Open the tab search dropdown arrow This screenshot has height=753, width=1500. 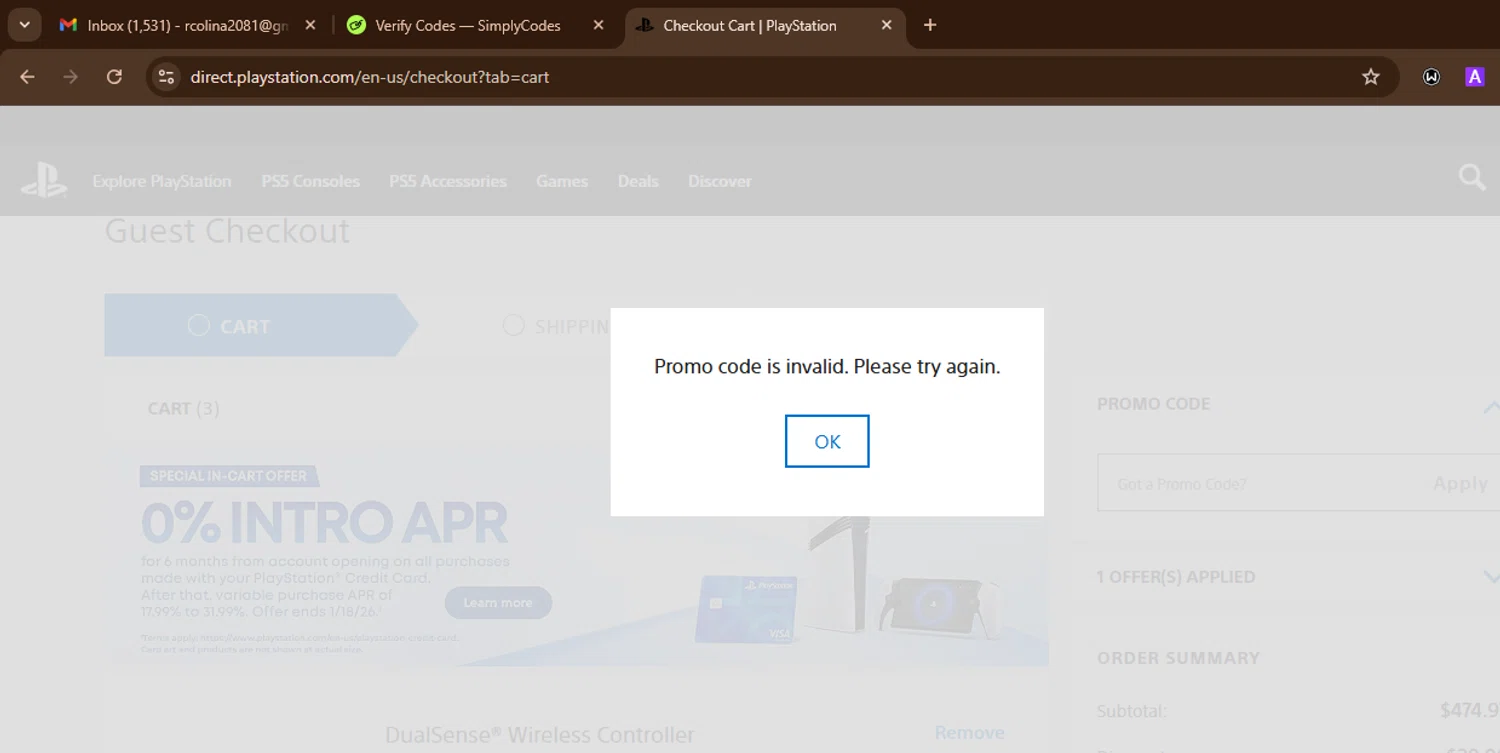(24, 25)
